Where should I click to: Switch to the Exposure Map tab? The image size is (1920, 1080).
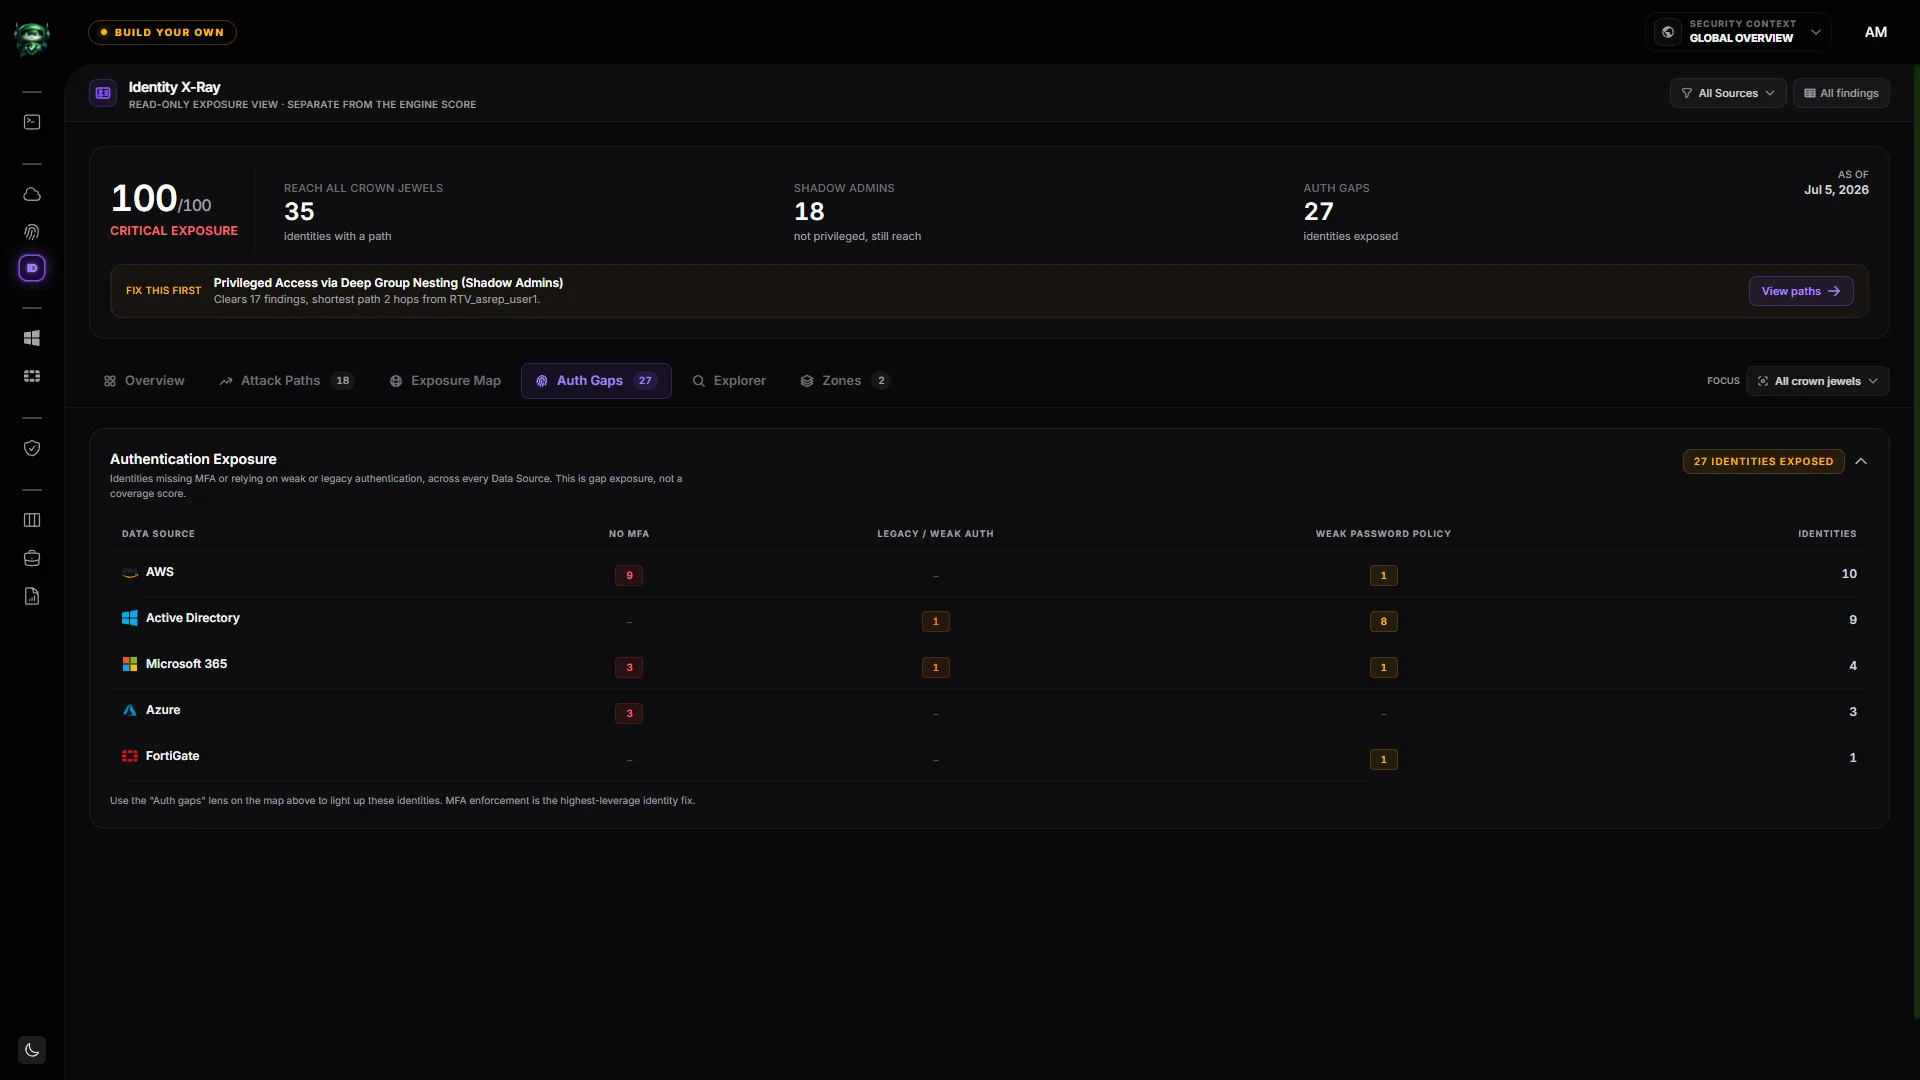(x=445, y=381)
